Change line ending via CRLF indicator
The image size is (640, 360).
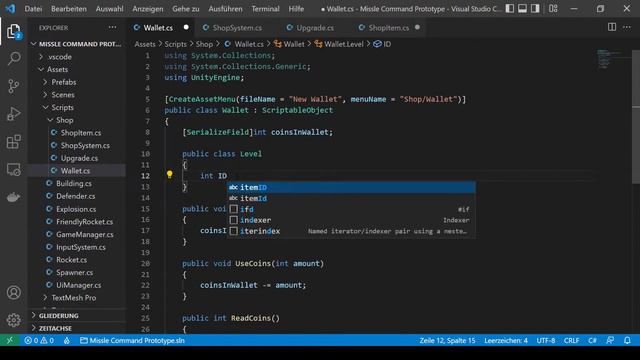pyautogui.click(x=571, y=340)
